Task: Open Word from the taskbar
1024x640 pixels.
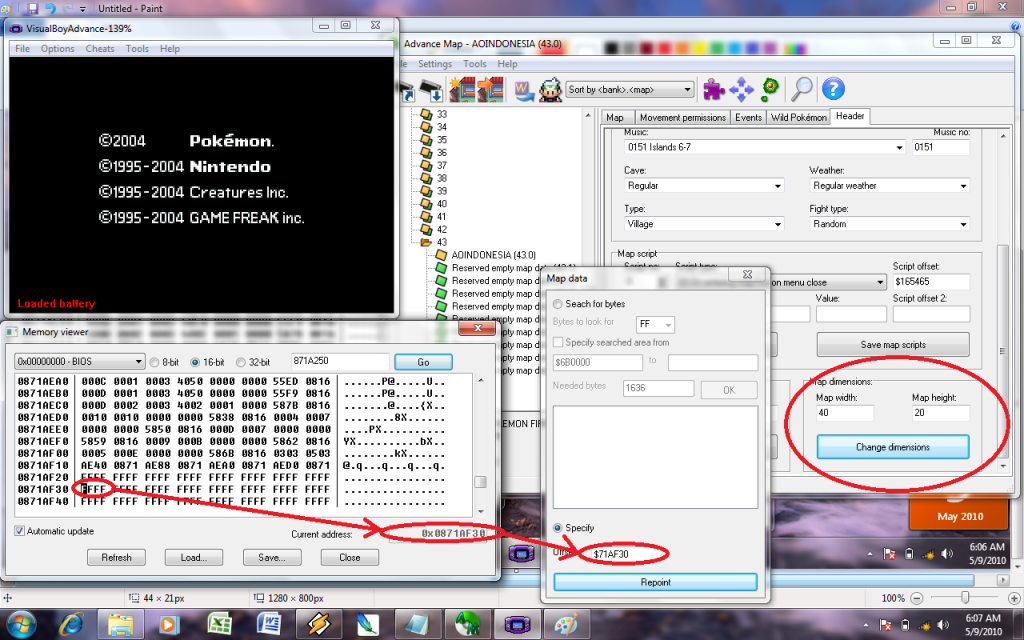Action: [x=268, y=625]
